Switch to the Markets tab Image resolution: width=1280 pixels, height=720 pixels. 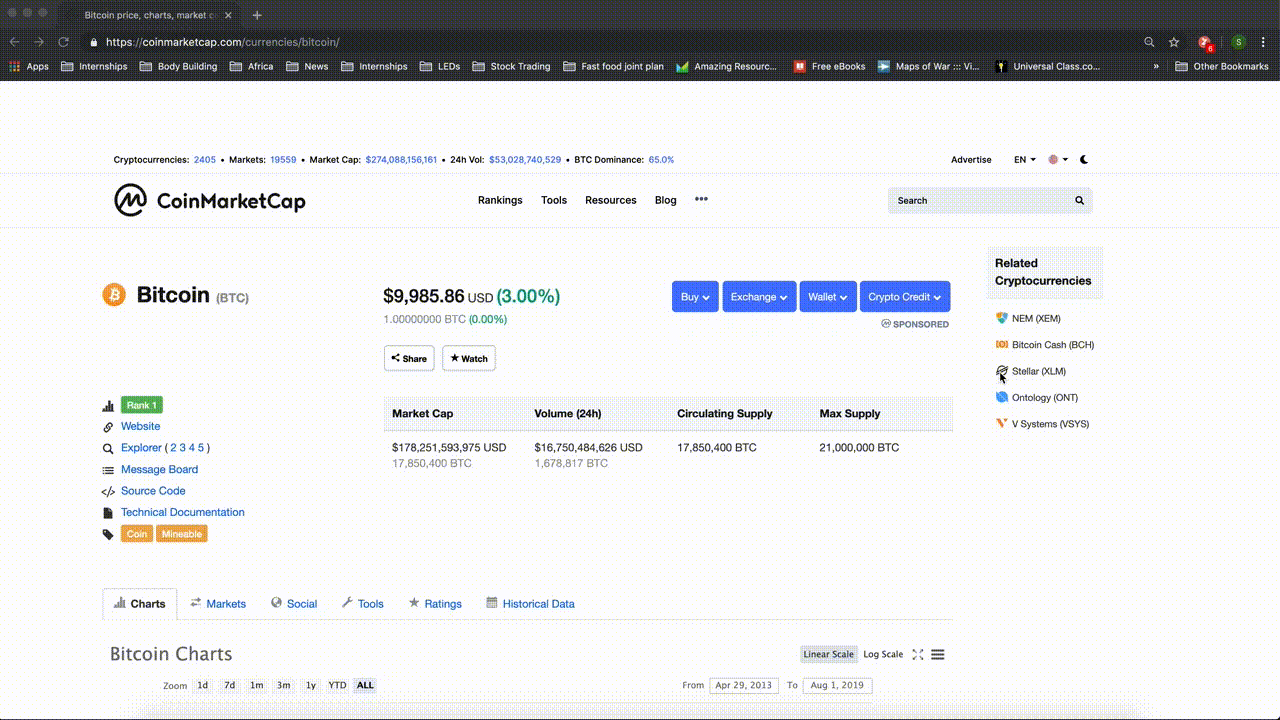pyautogui.click(x=218, y=604)
